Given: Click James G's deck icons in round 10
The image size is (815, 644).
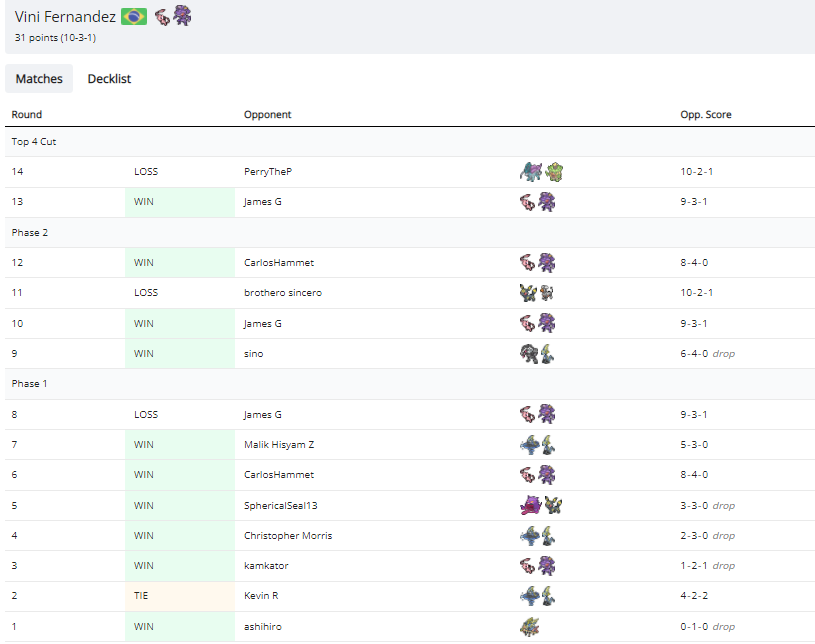Looking at the screenshot, I should tap(537, 323).
